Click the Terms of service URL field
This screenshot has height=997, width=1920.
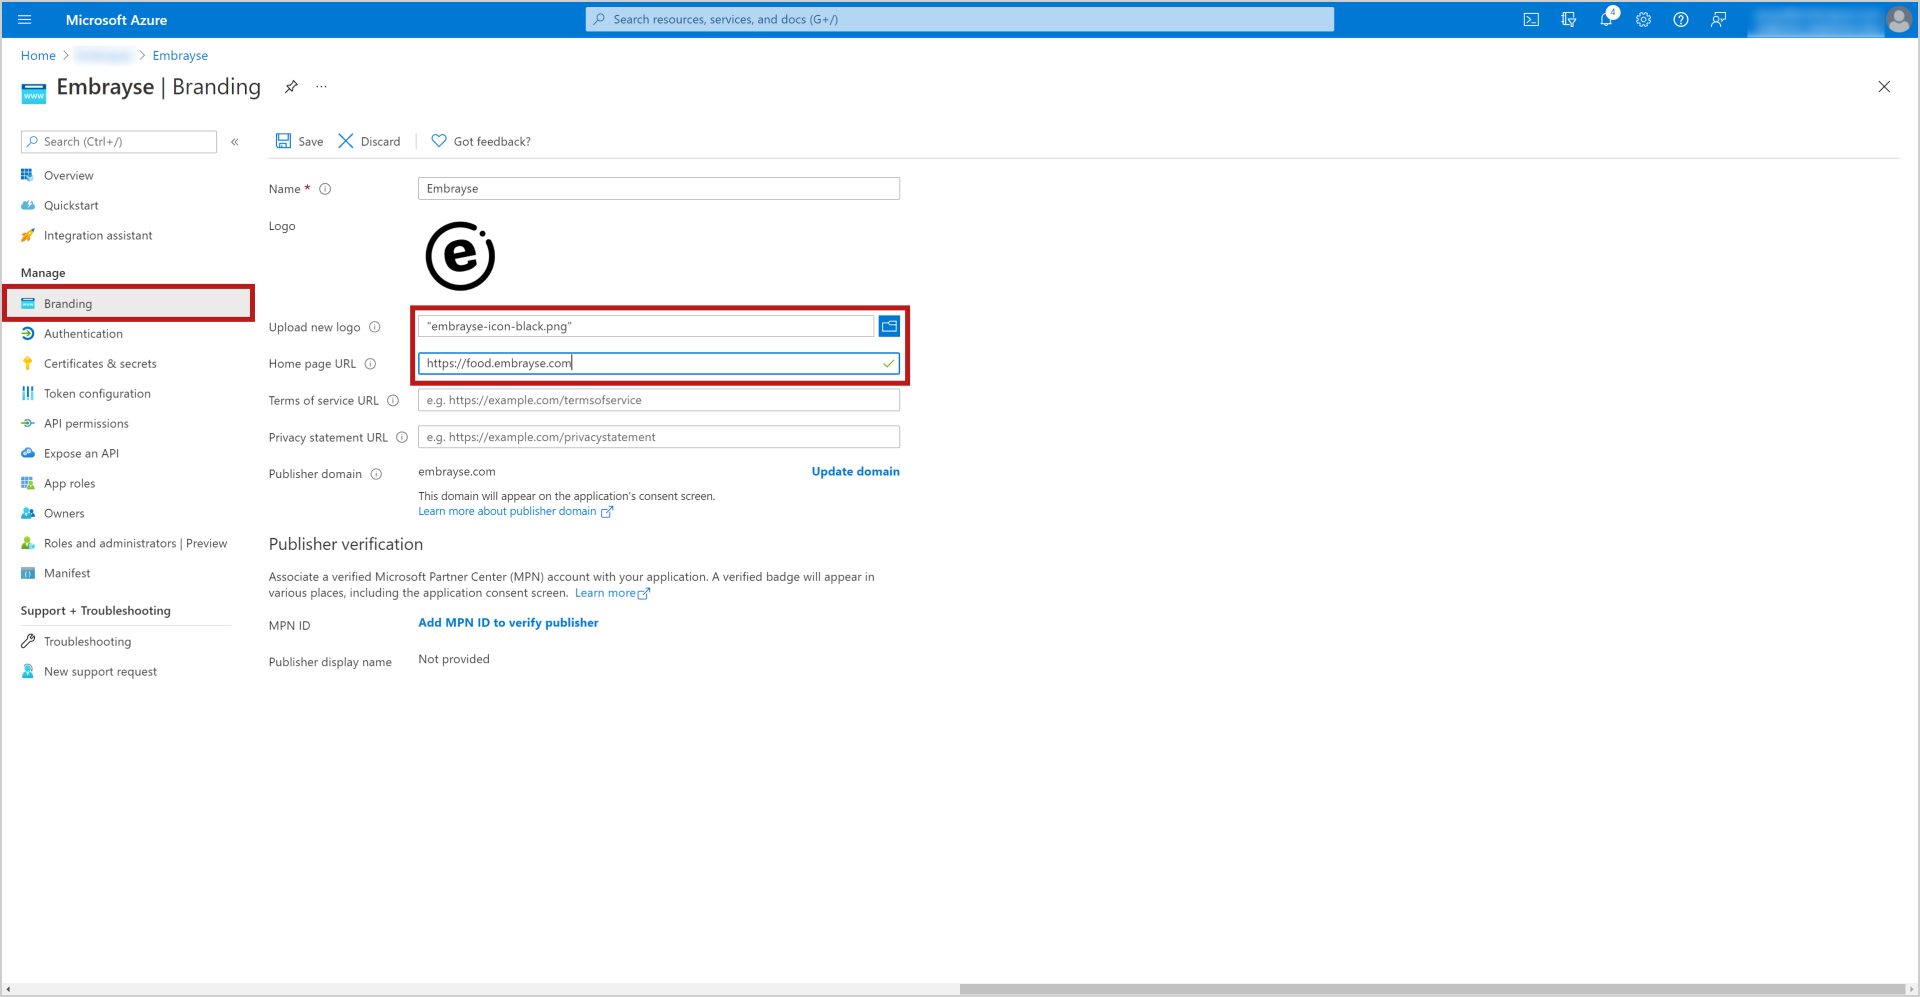click(658, 400)
